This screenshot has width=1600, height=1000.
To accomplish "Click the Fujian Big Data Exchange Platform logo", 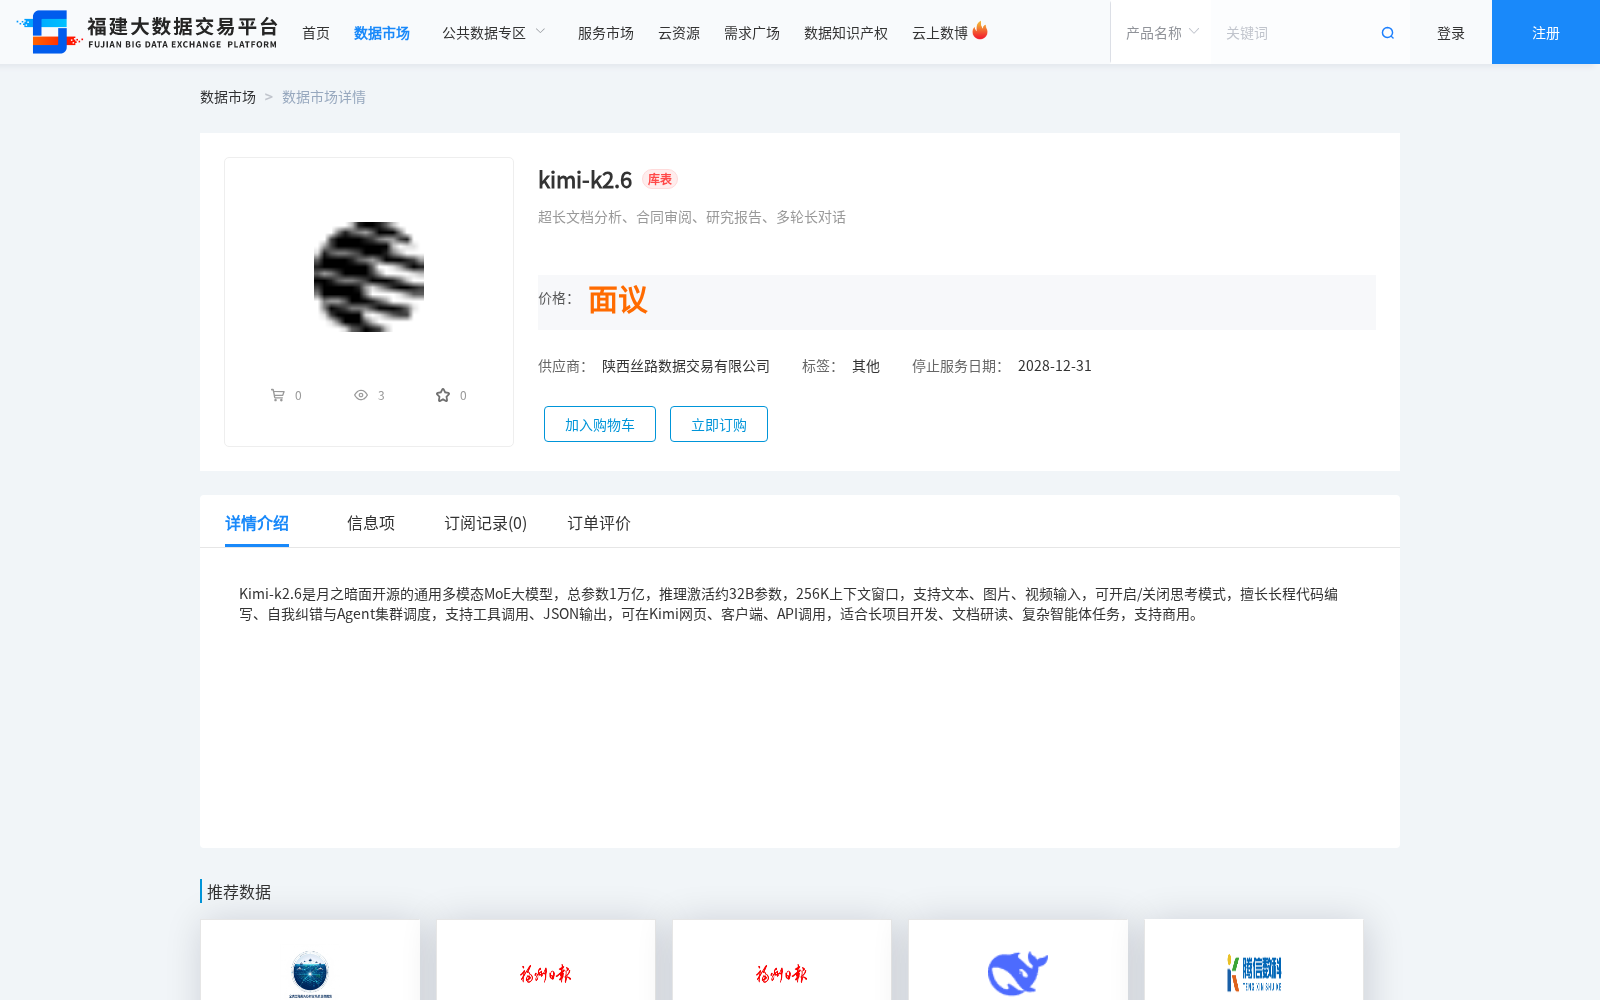I will (x=147, y=32).
